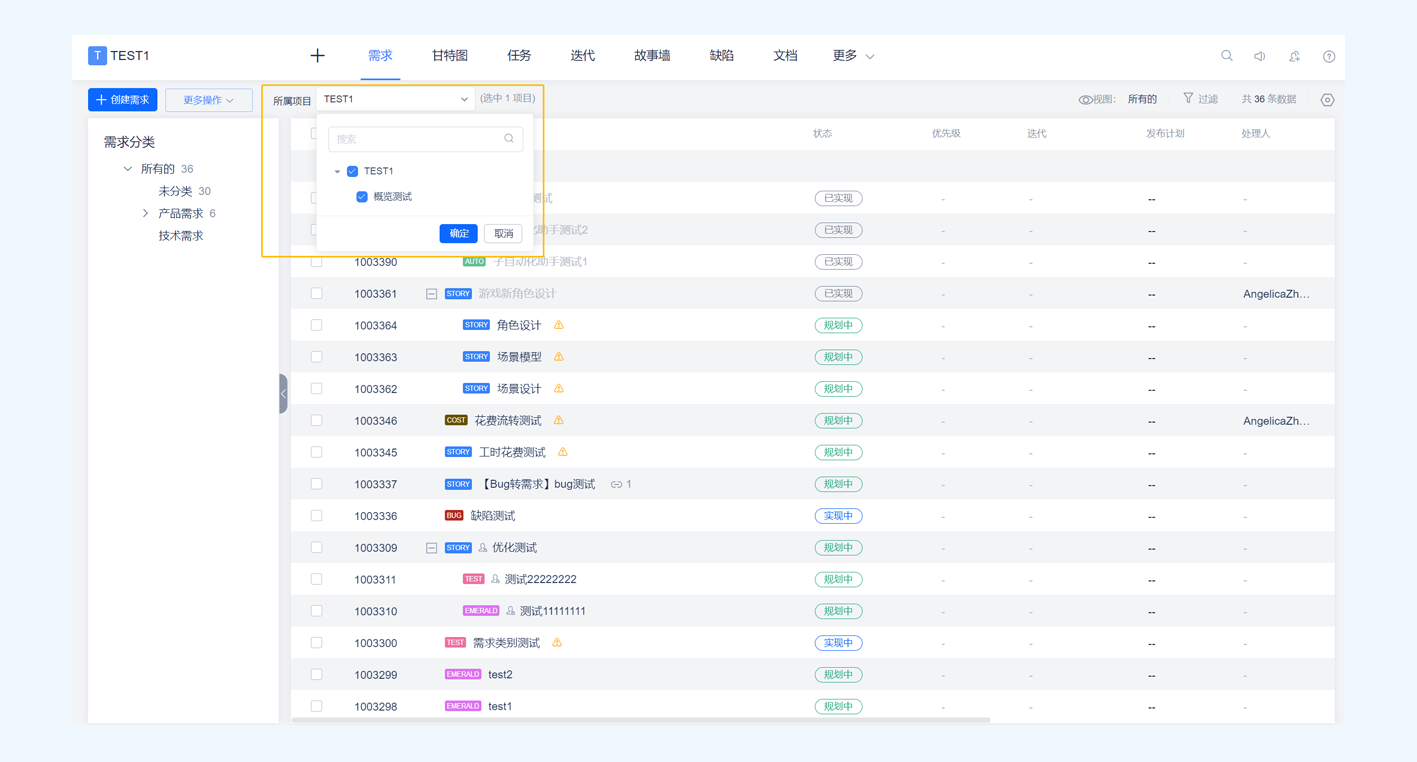Image resolution: width=1417 pixels, height=762 pixels.
Task: Click AUTO tag on row 1003390
Action: click(474, 262)
